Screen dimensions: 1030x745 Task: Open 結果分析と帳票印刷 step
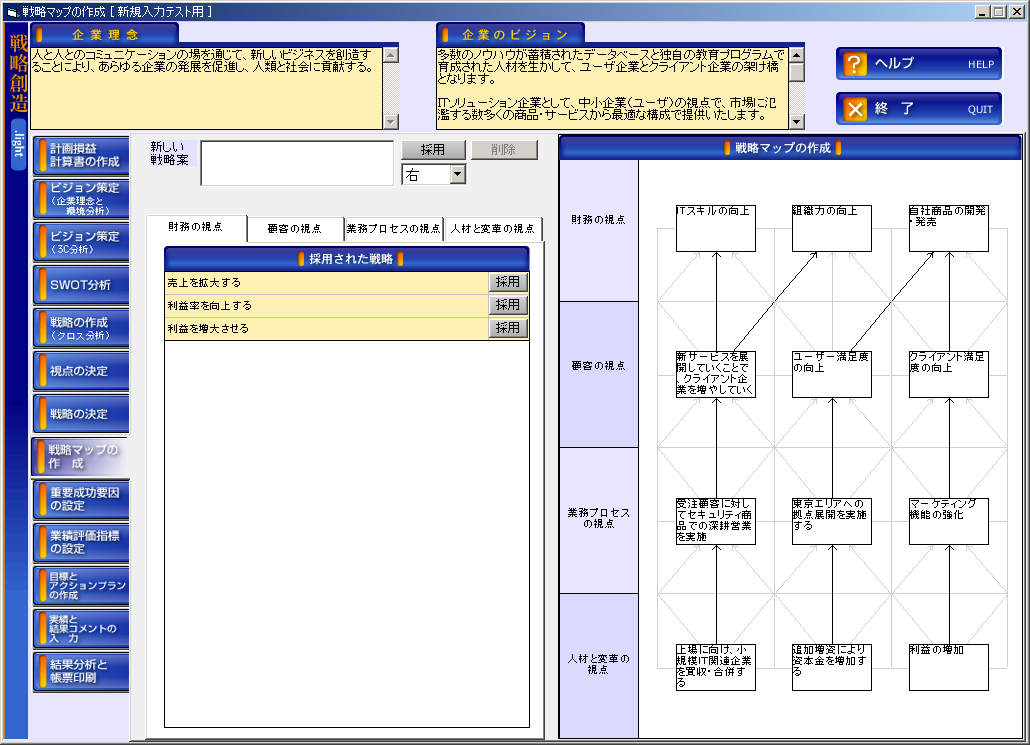[81, 671]
